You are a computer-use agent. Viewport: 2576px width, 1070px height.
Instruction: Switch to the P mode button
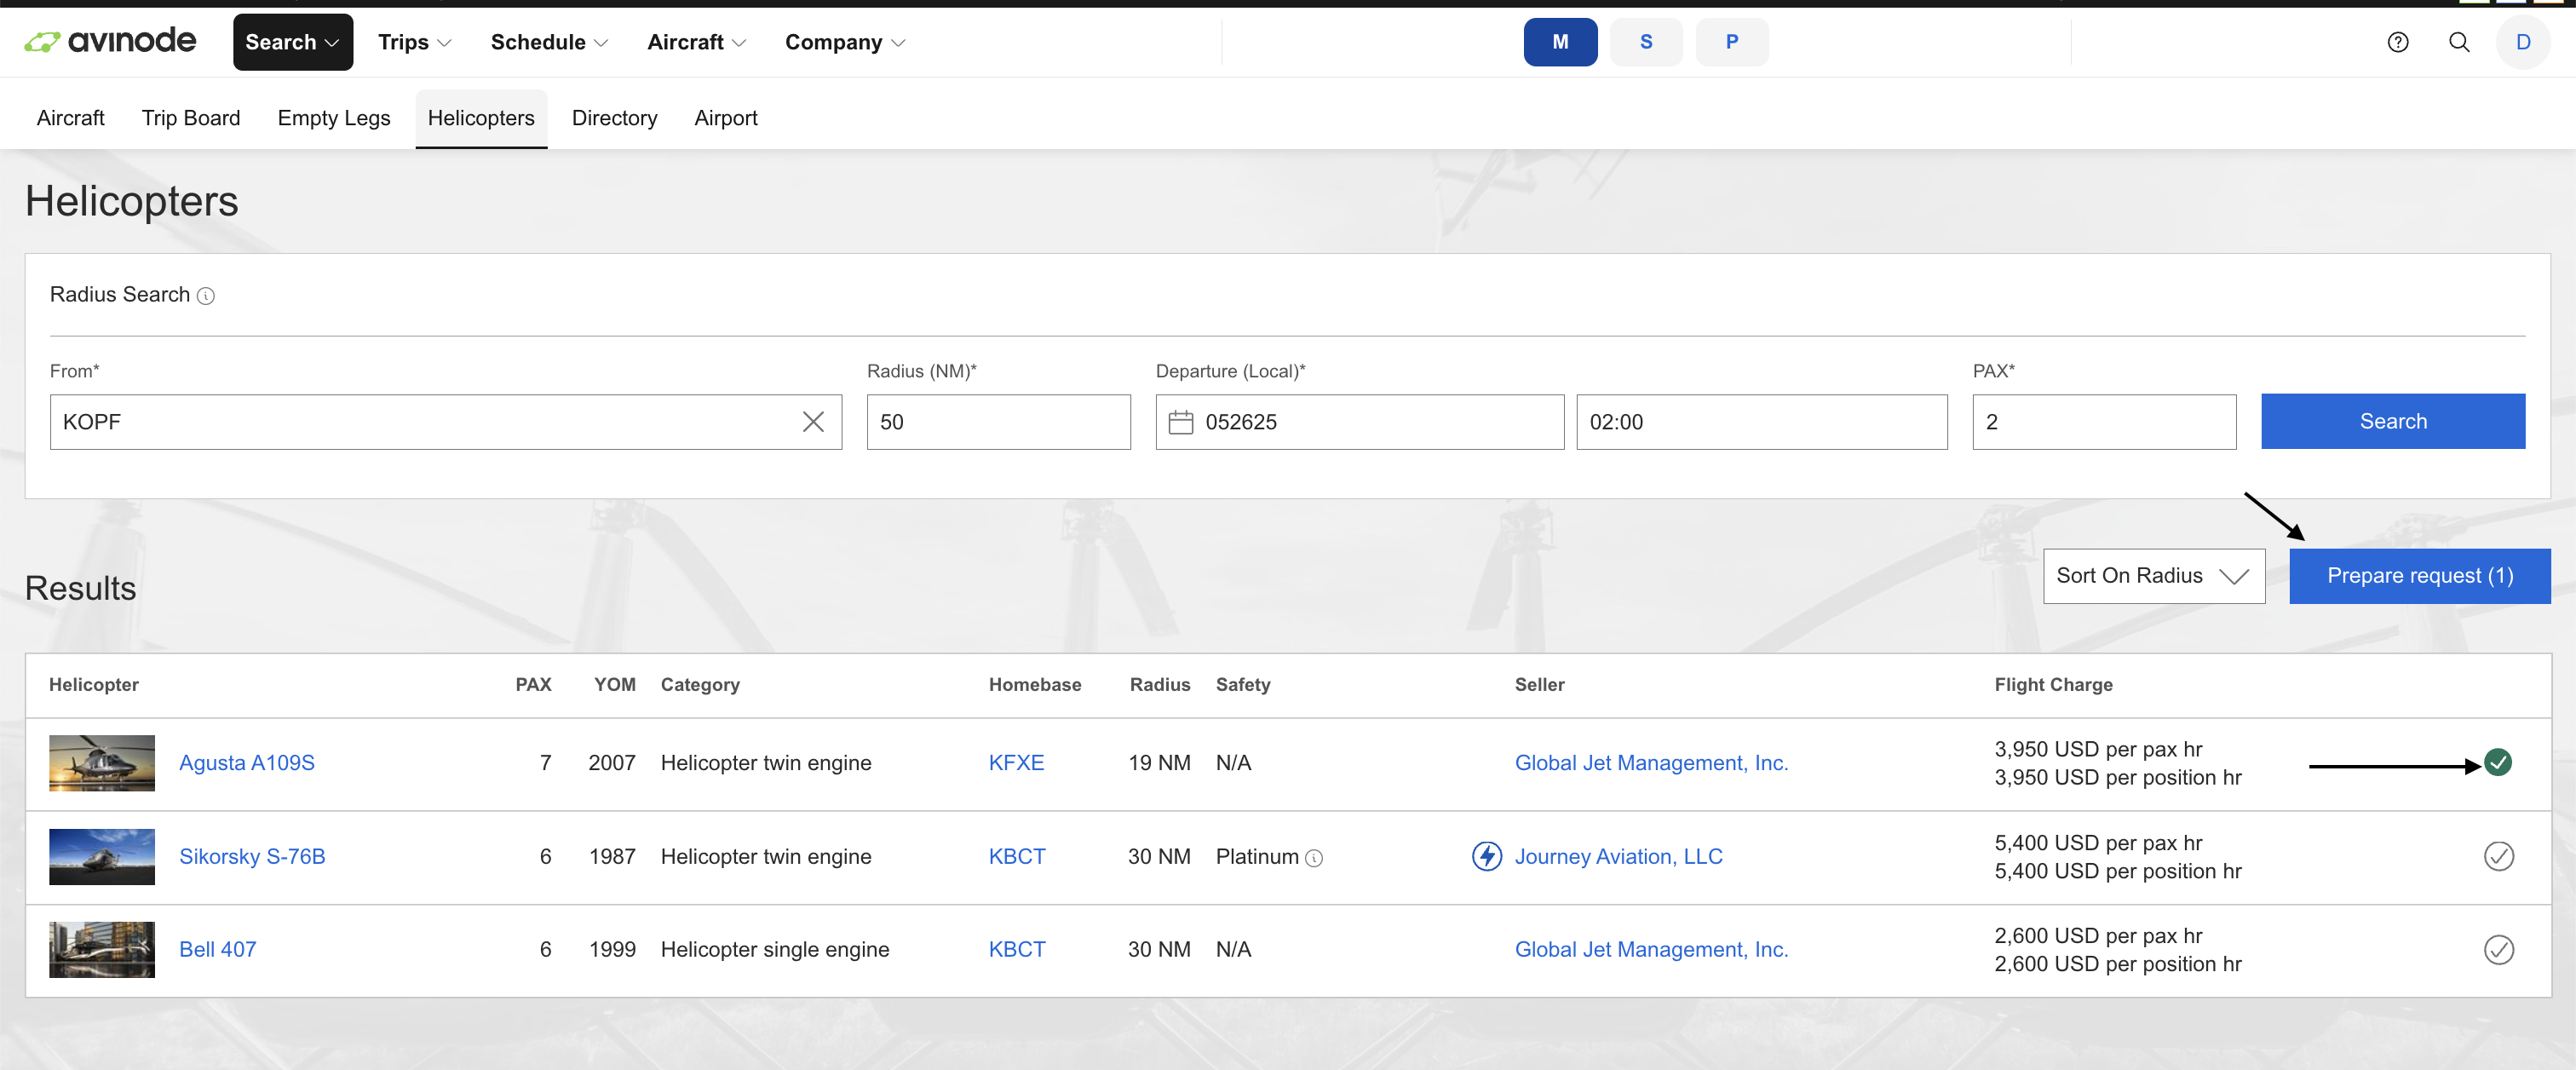tap(1732, 42)
